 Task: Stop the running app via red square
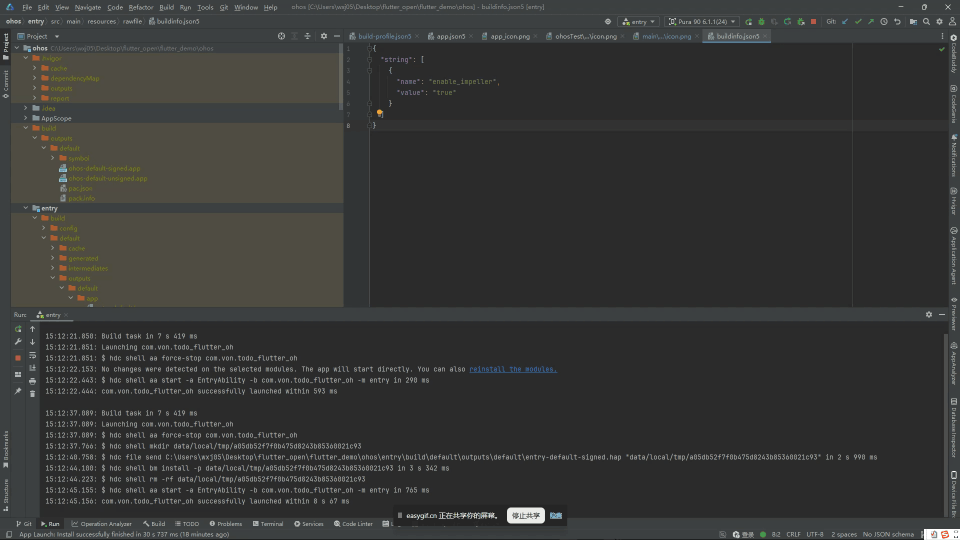click(x=814, y=21)
